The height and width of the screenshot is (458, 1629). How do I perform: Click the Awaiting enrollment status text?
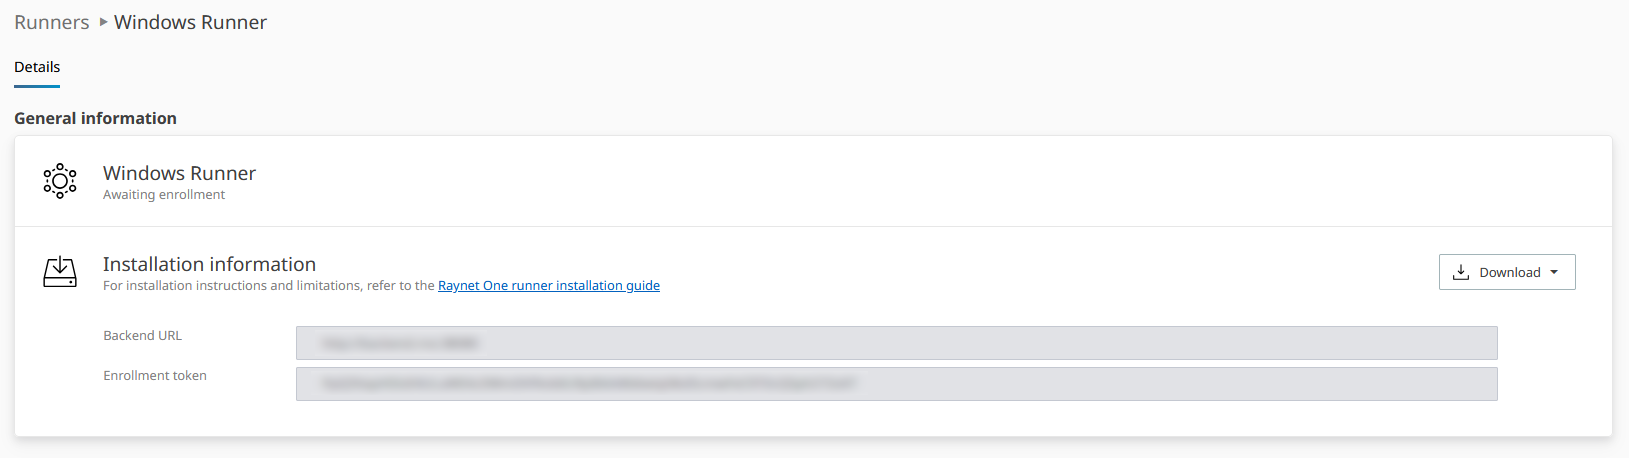(x=164, y=195)
